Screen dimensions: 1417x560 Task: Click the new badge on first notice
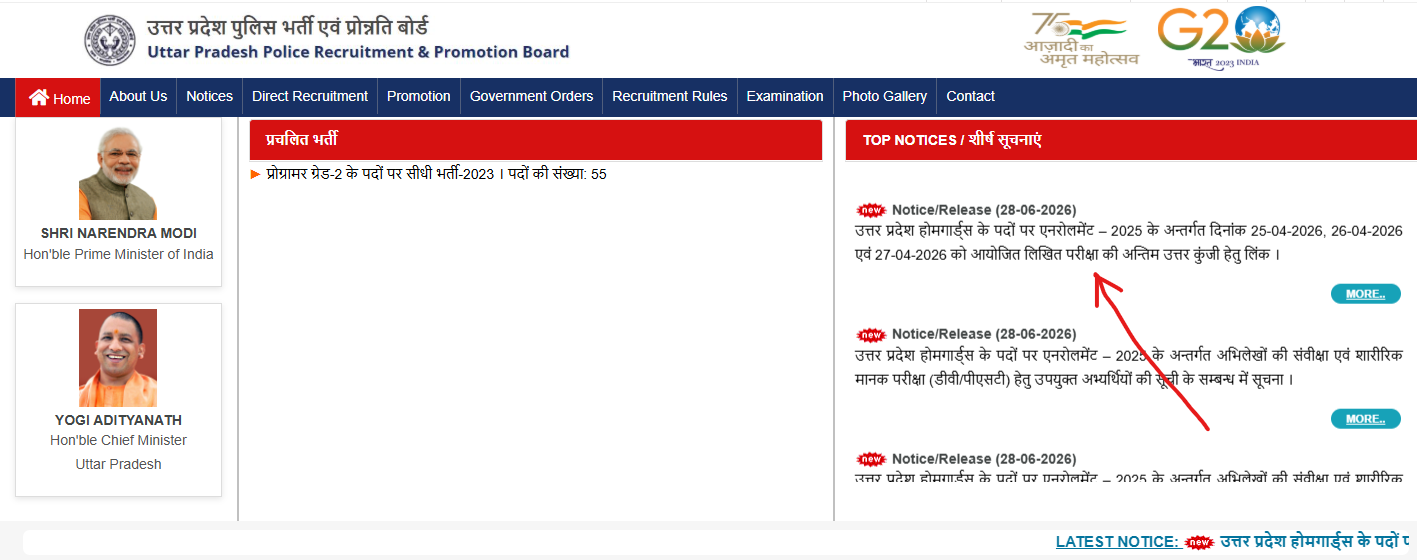click(x=872, y=210)
